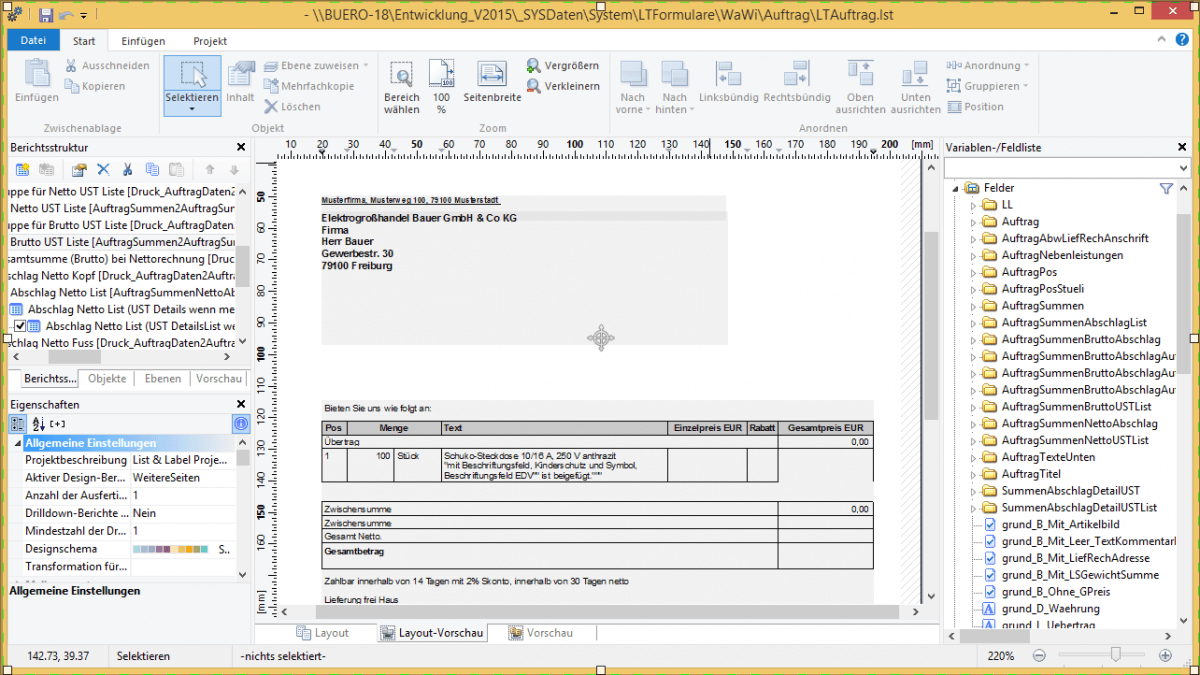
Task: Set zoom to 100 % via ribbon
Action: click(441, 86)
